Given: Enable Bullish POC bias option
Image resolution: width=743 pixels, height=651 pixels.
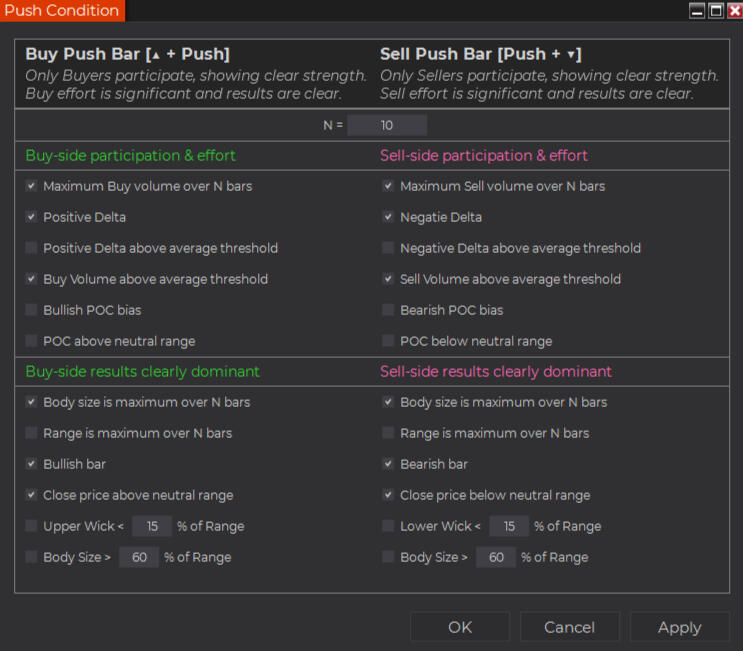Looking at the screenshot, I should pos(32,310).
